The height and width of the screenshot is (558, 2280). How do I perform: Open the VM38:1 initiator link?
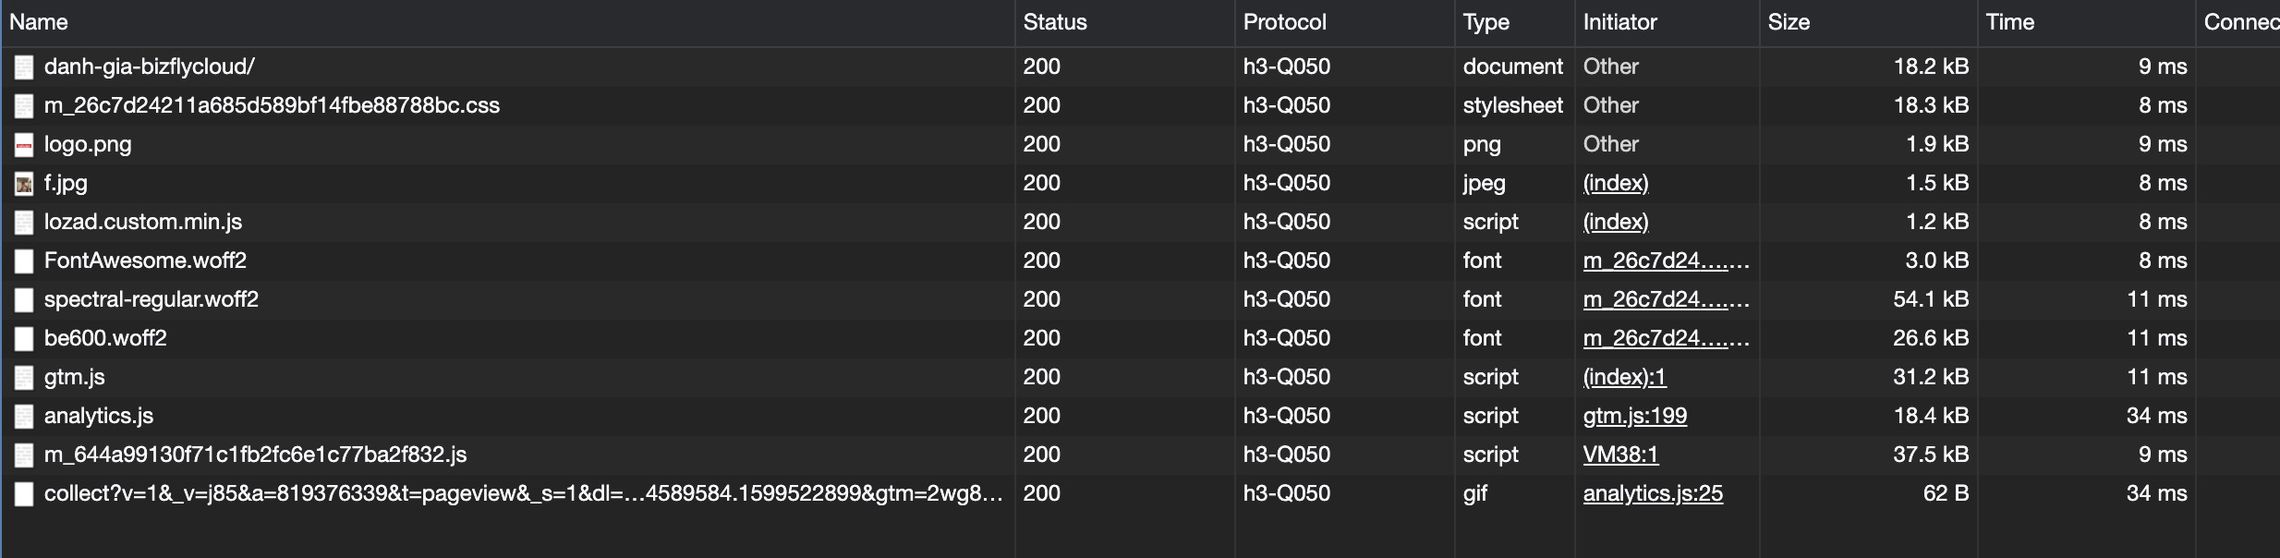(1621, 455)
